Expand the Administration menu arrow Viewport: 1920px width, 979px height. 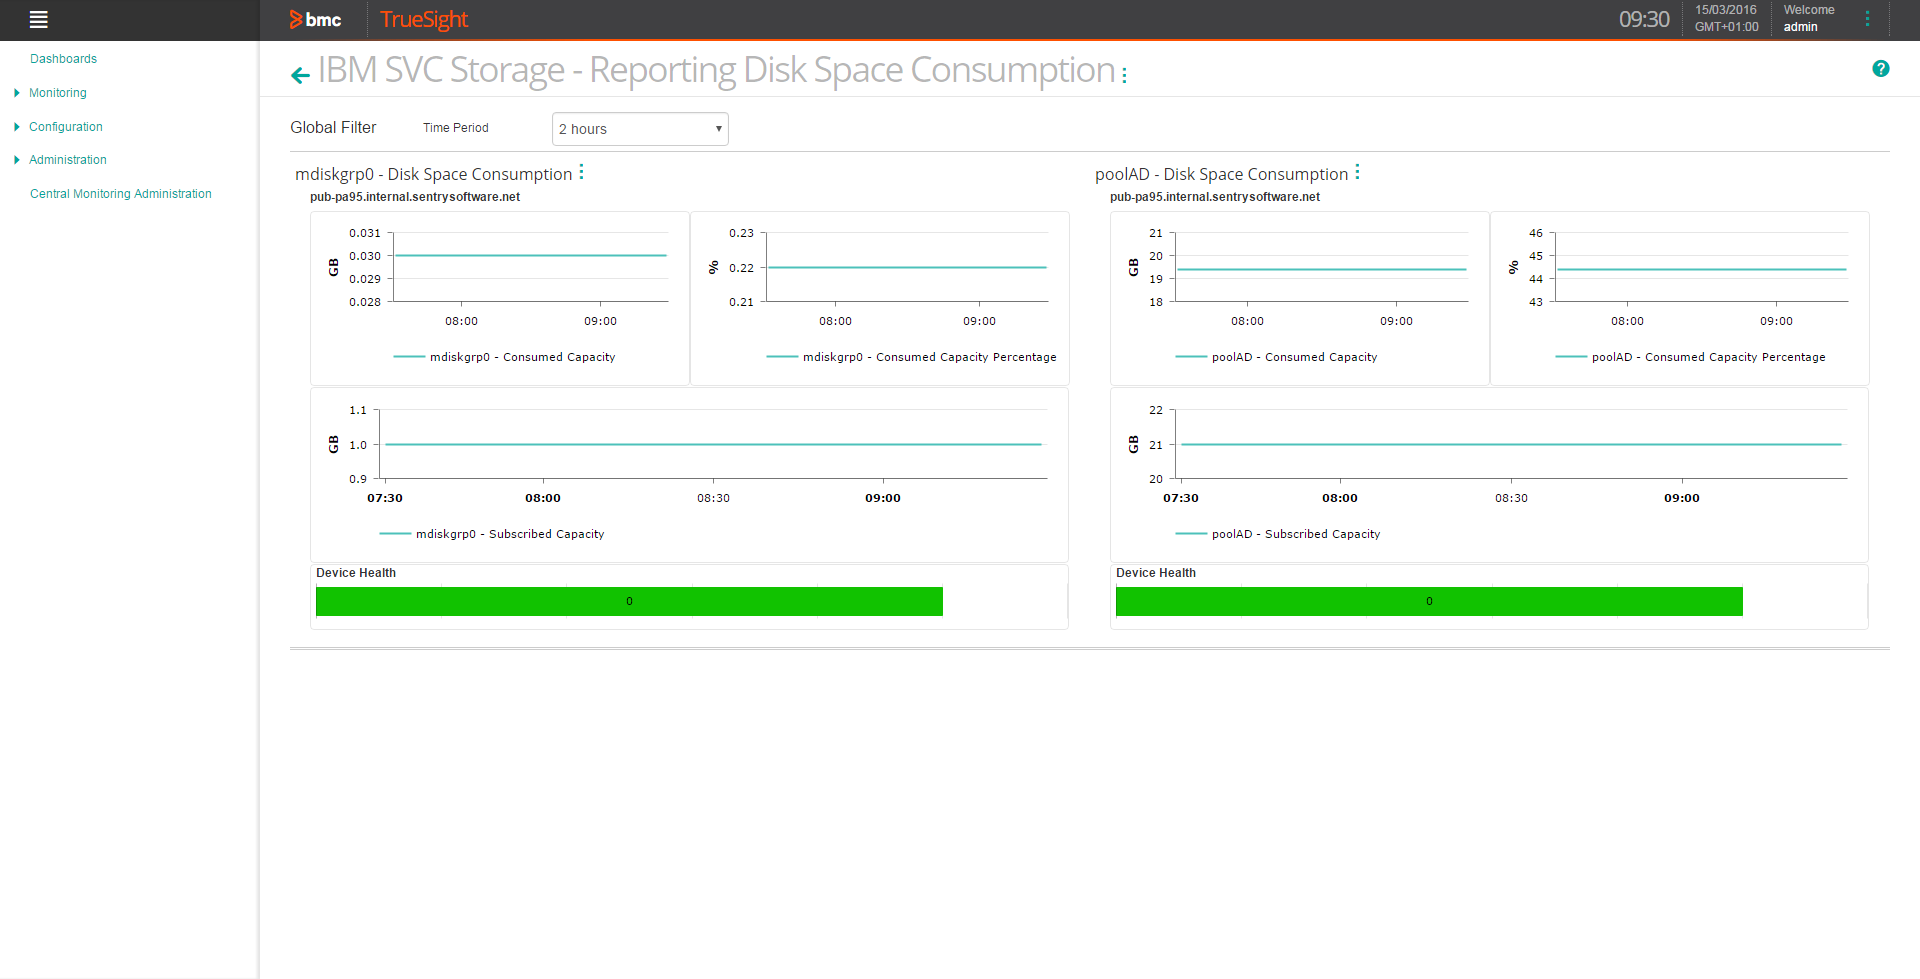[x=17, y=160]
